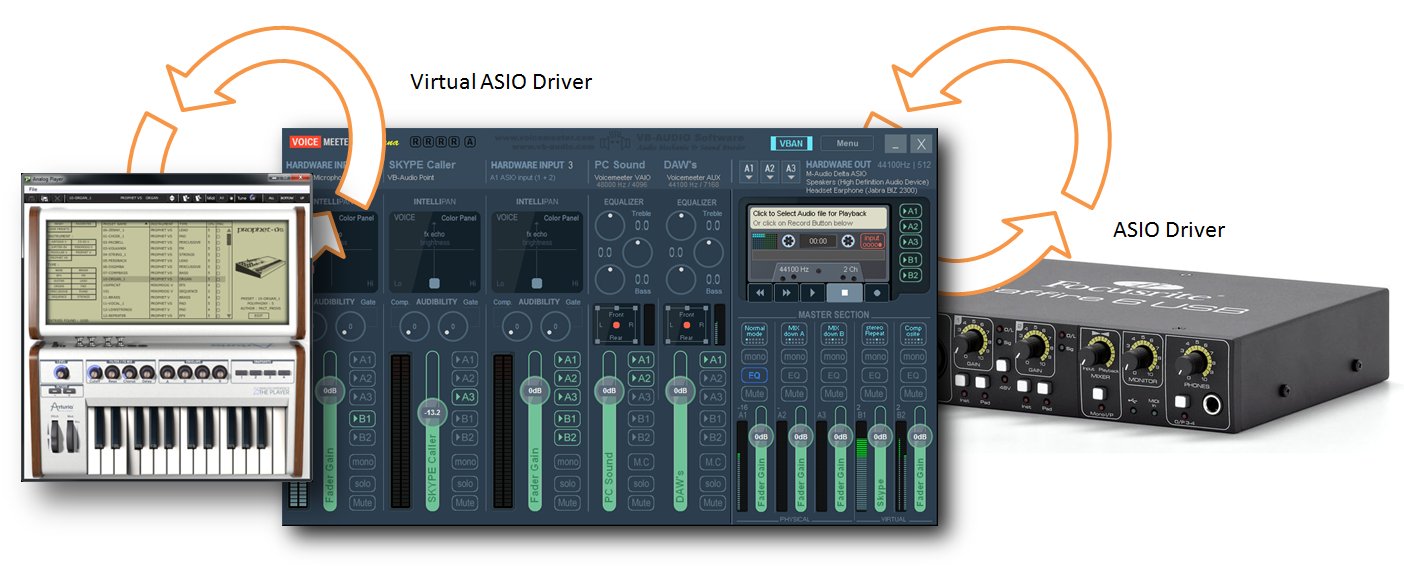Click the cassette rewind button
The height and width of the screenshot is (576, 1404).
click(760, 293)
